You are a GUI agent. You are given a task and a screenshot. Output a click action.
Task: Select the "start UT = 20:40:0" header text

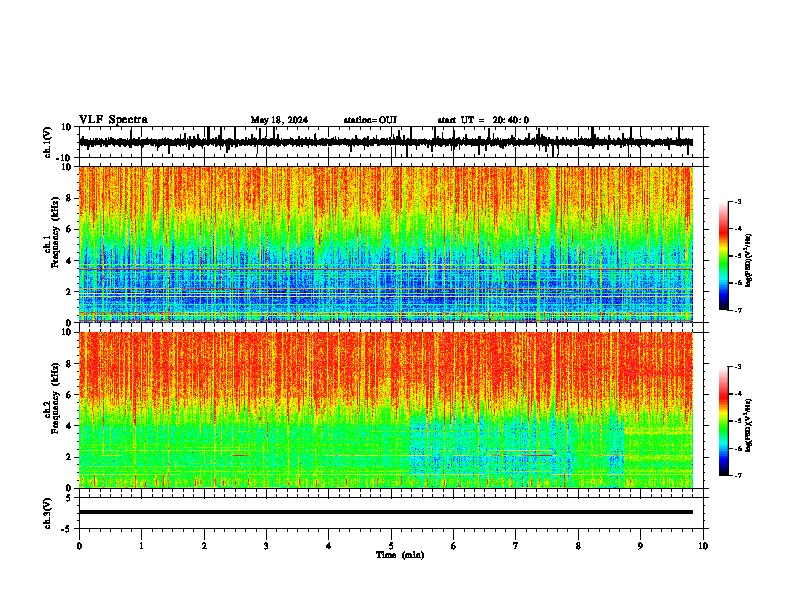(483, 120)
